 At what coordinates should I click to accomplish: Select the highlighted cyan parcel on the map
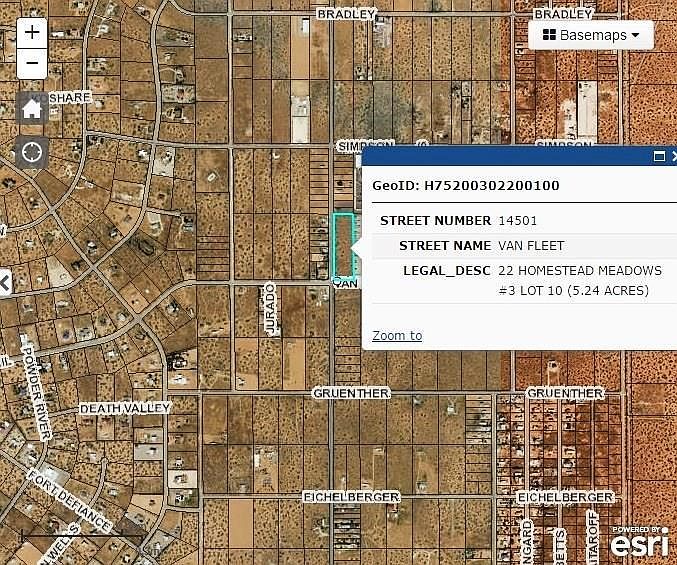coord(343,245)
